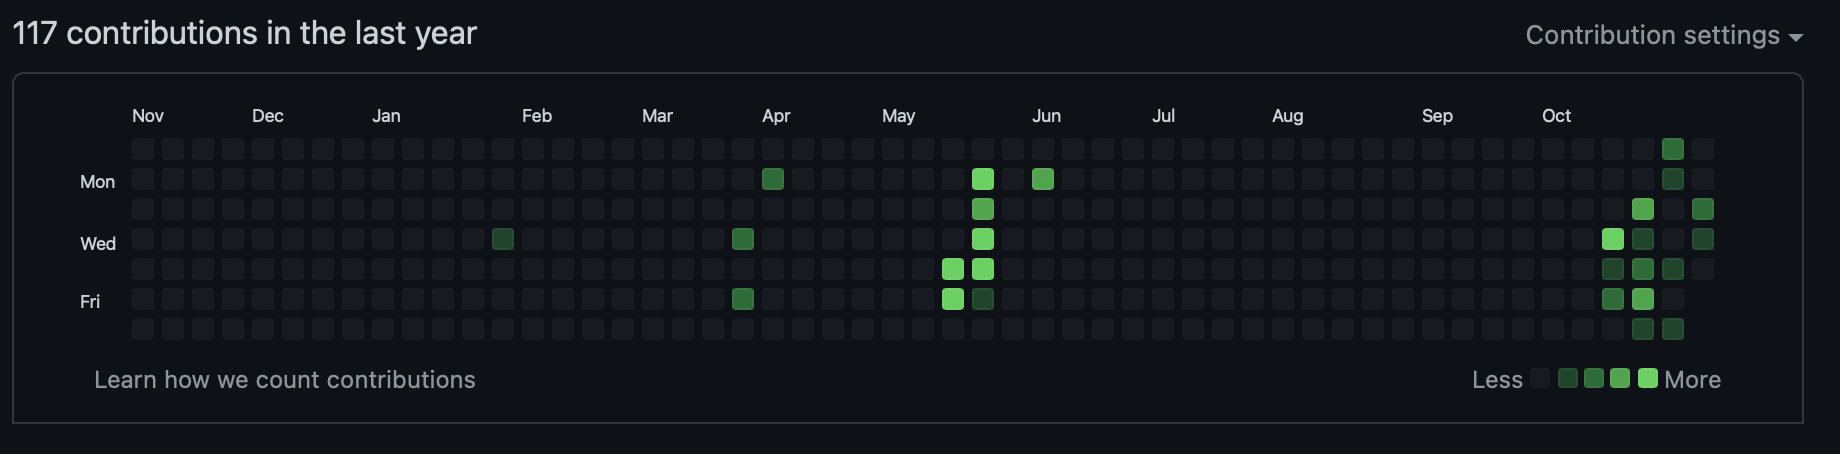Click the green Friday cell in late March

(x=743, y=299)
